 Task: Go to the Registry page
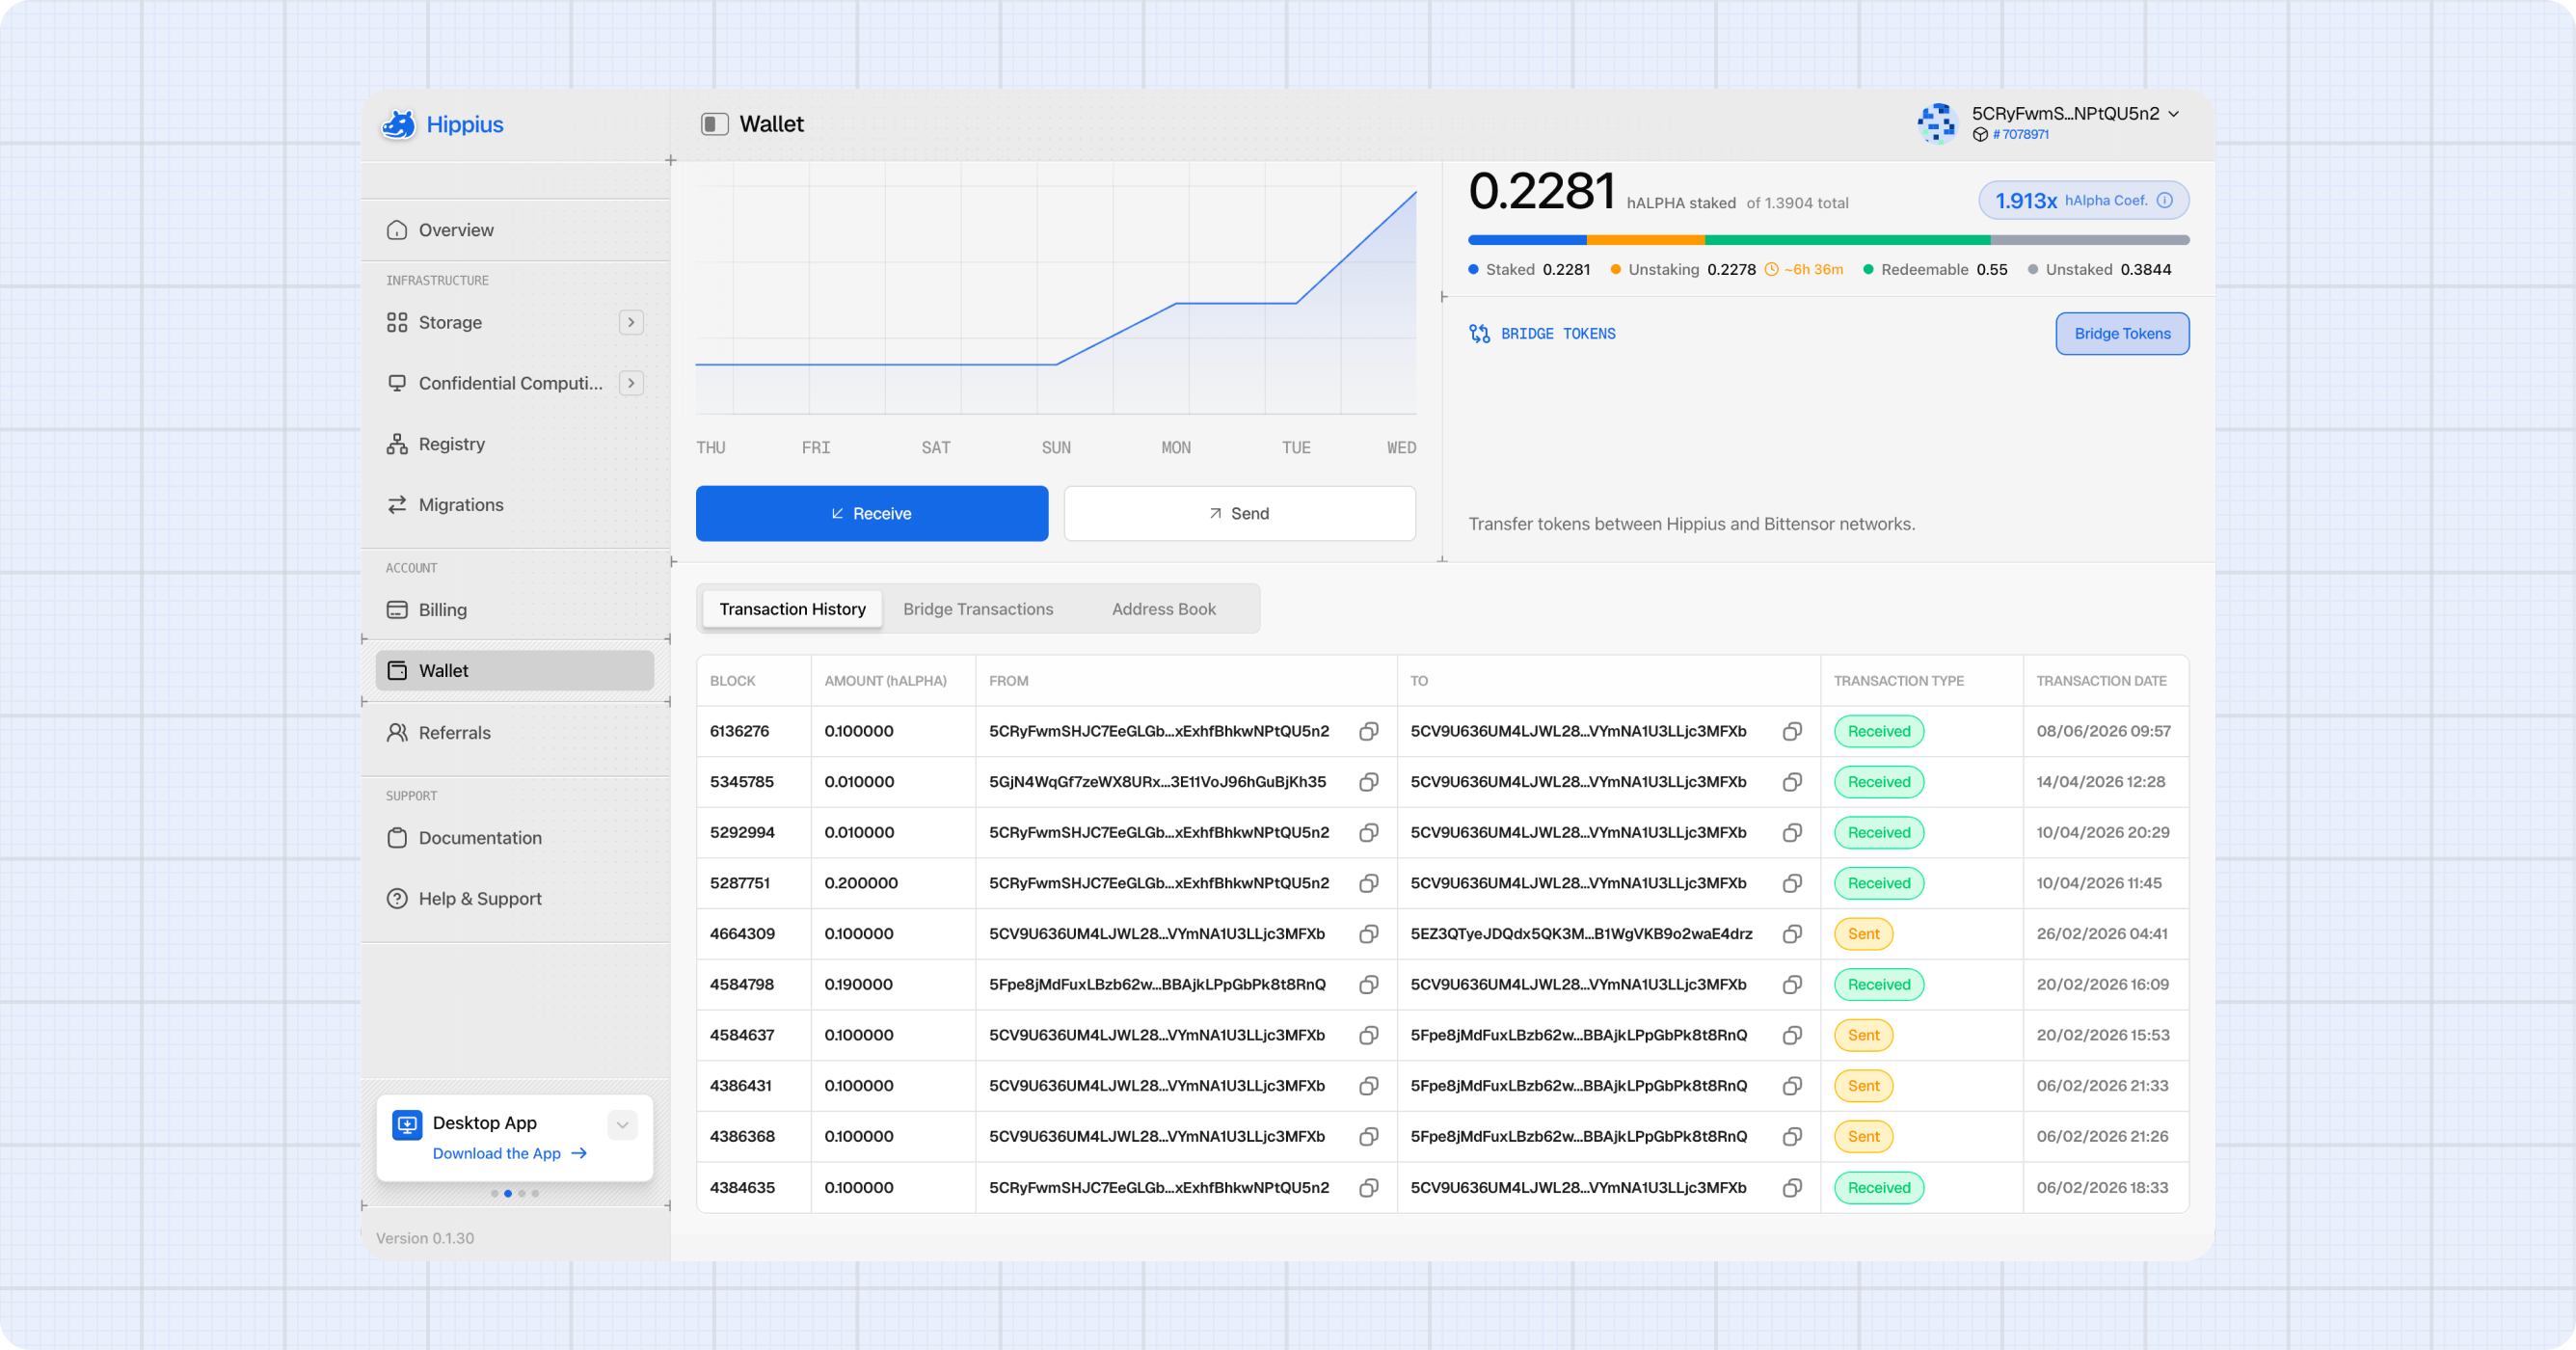pyautogui.click(x=514, y=444)
